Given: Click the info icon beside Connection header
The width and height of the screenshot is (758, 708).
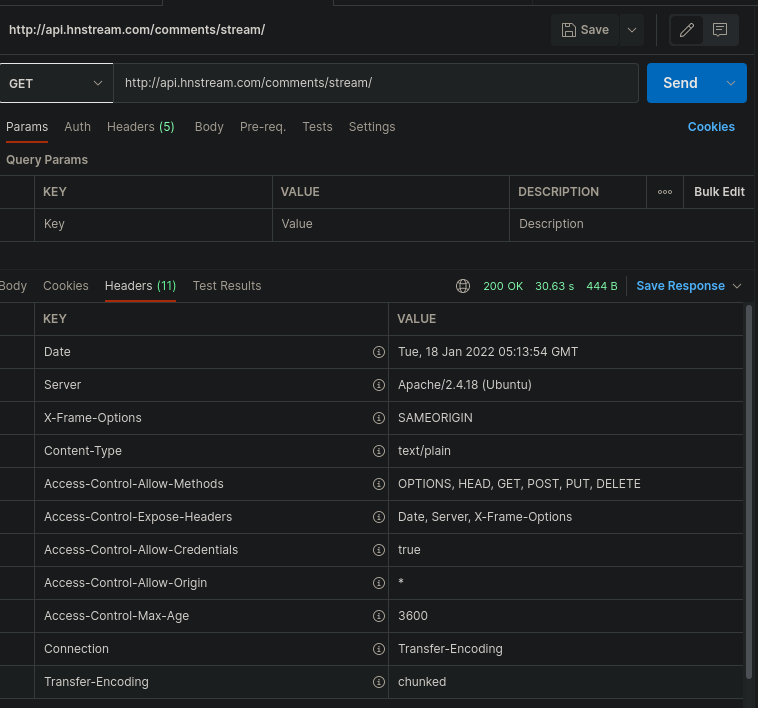Looking at the screenshot, I should pyautogui.click(x=379, y=649).
